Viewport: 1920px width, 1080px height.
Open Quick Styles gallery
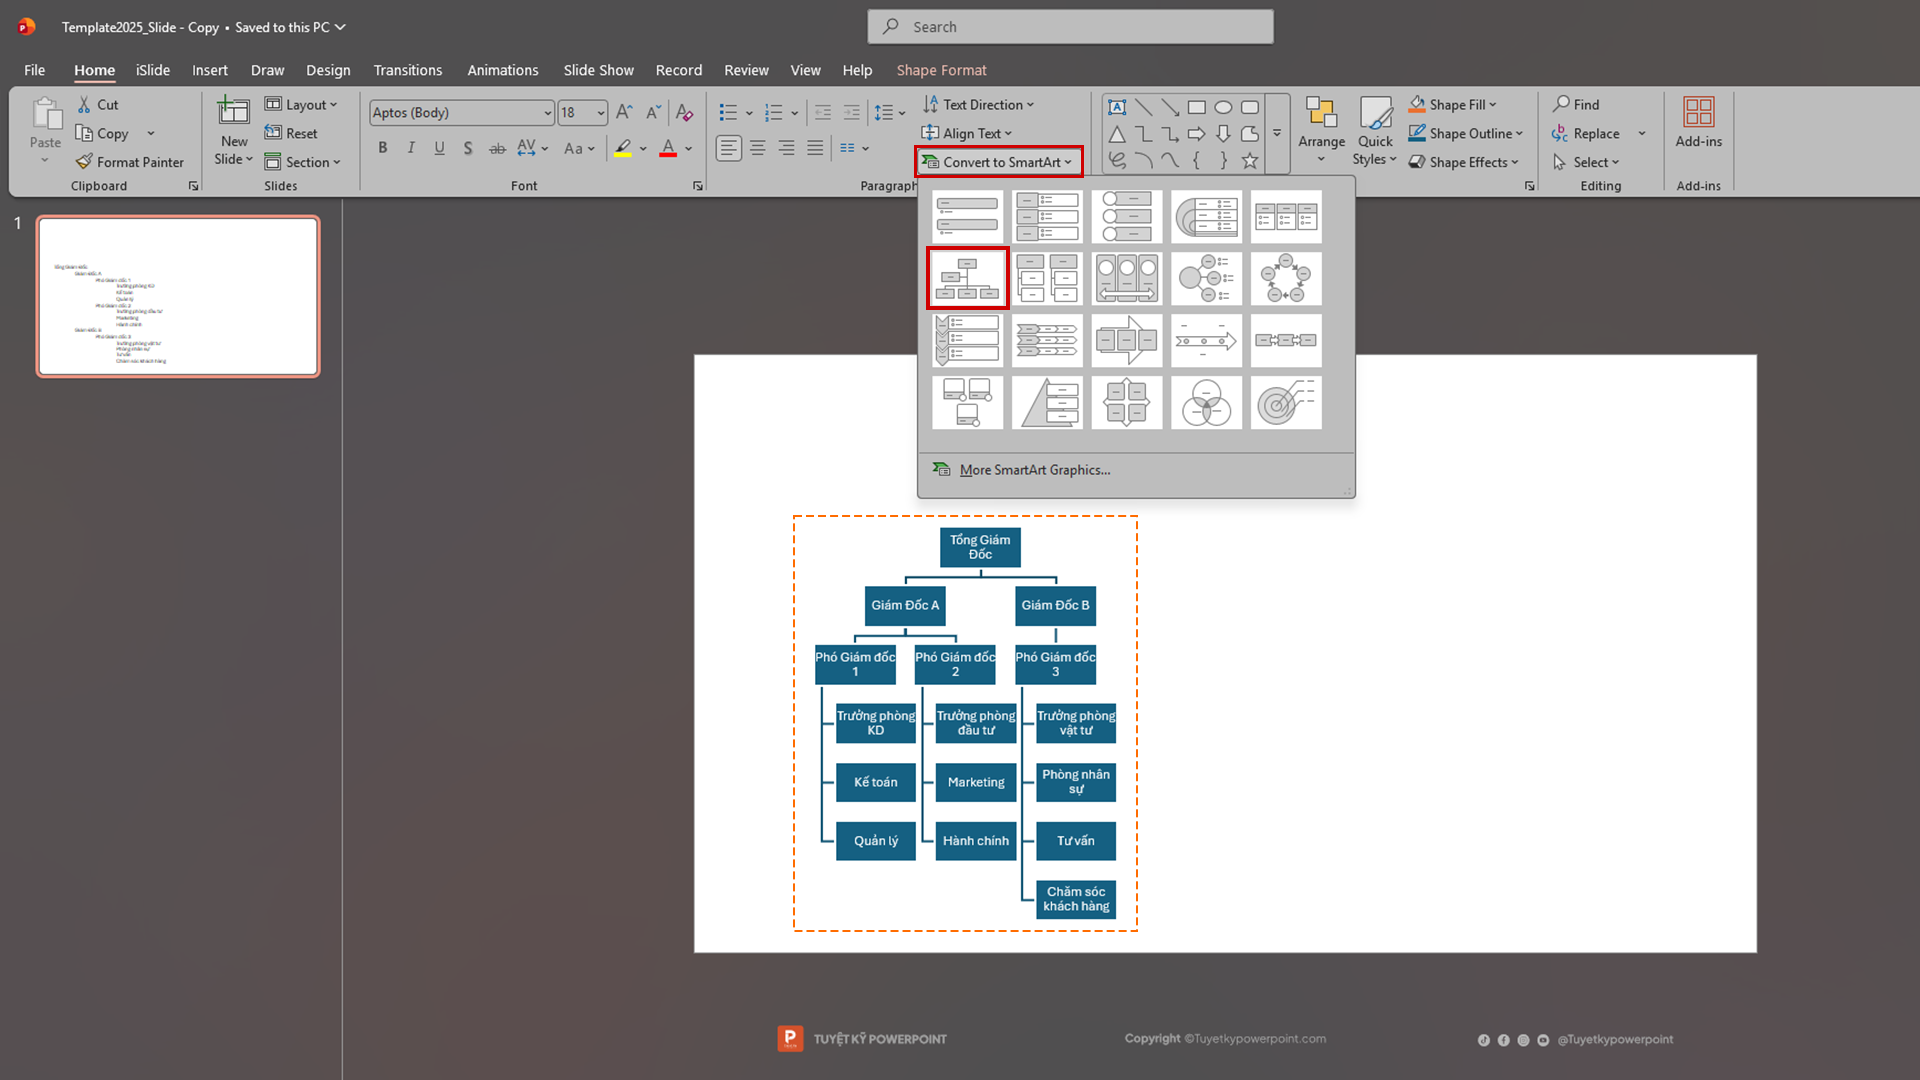click(1375, 131)
